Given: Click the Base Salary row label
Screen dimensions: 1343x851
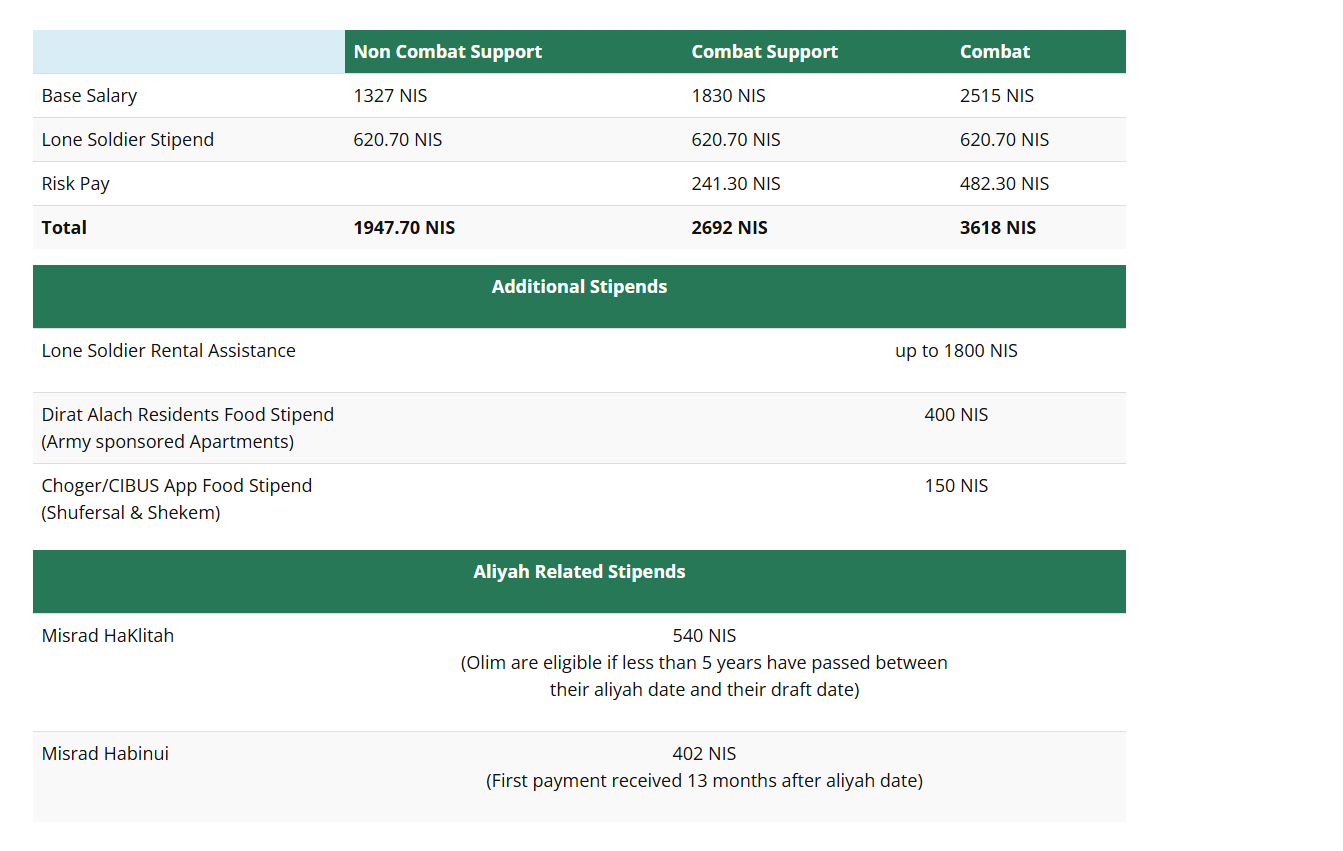Looking at the screenshot, I should [89, 96].
